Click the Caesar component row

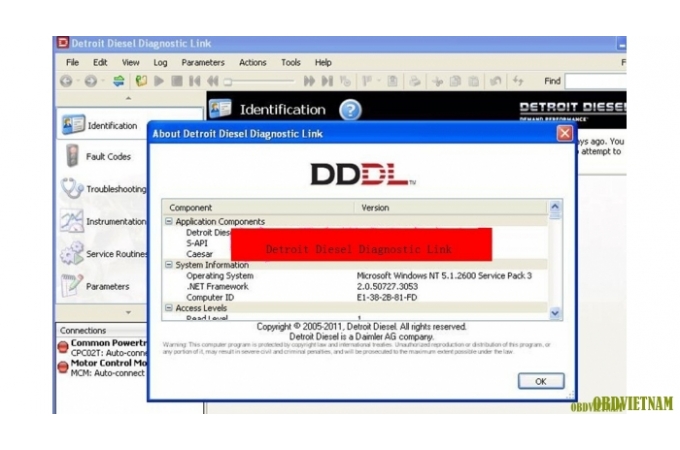pos(199,254)
